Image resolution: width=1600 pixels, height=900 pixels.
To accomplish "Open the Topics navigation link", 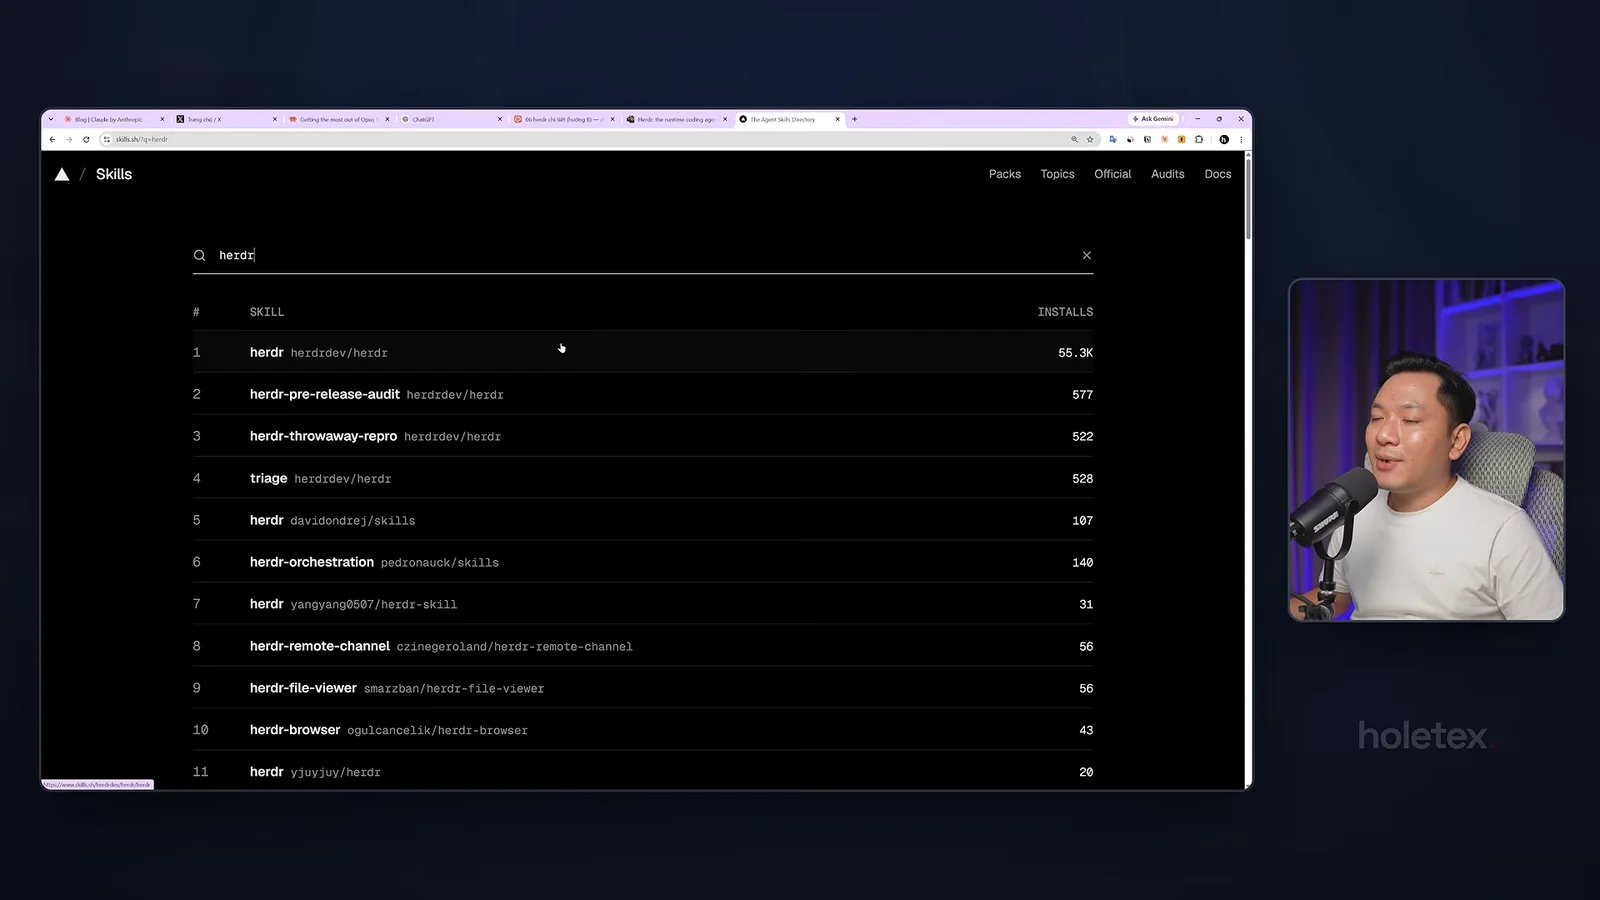I will point(1057,174).
